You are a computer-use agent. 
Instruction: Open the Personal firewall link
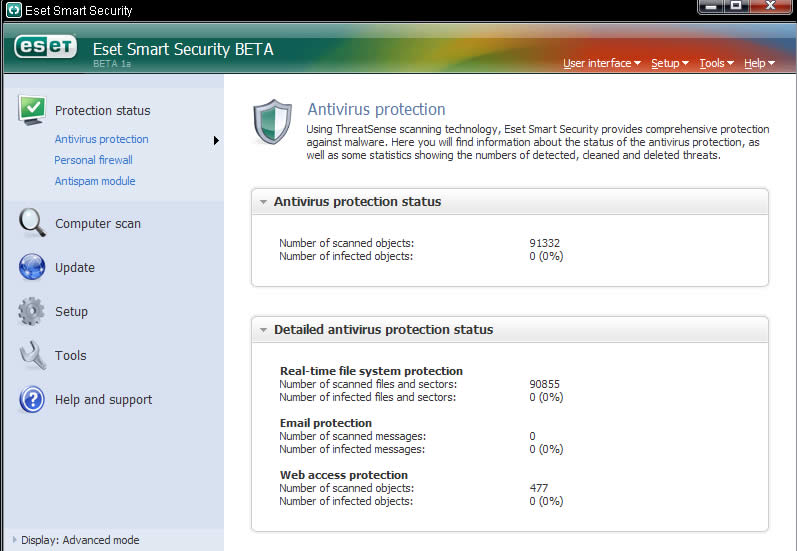point(94,160)
